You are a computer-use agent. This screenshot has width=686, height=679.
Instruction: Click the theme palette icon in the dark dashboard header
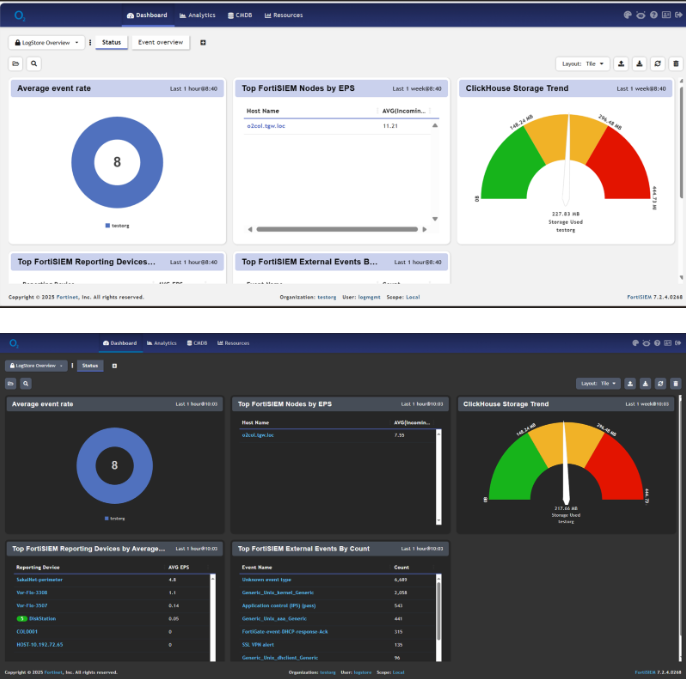point(635,343)
